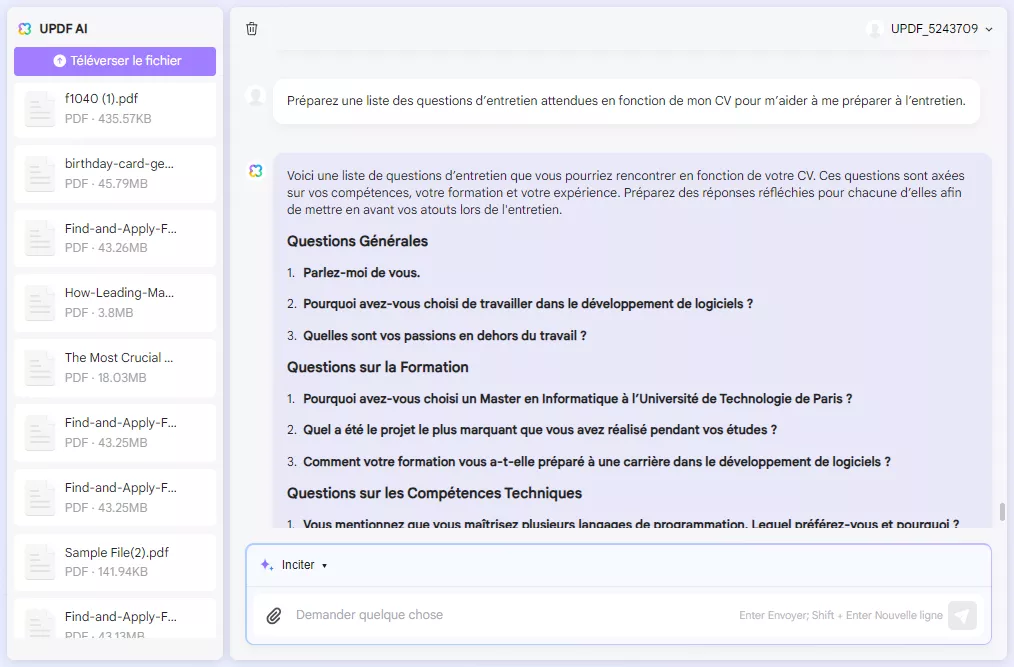Viewport: 1014px width, 667px height.
Task: Delete the conversation with the trash icon
Action: click(x=252, y=29)
